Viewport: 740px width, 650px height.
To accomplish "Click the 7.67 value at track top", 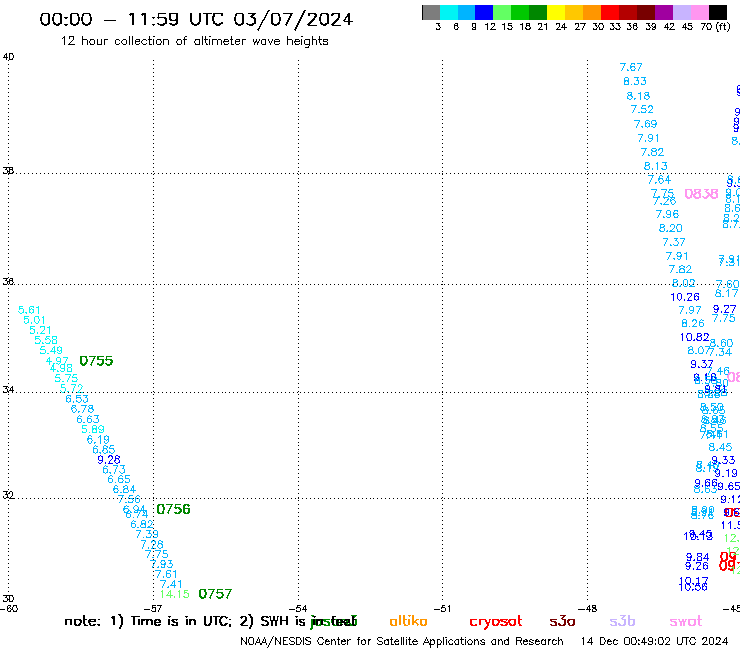I will click(x=631, y=67).
